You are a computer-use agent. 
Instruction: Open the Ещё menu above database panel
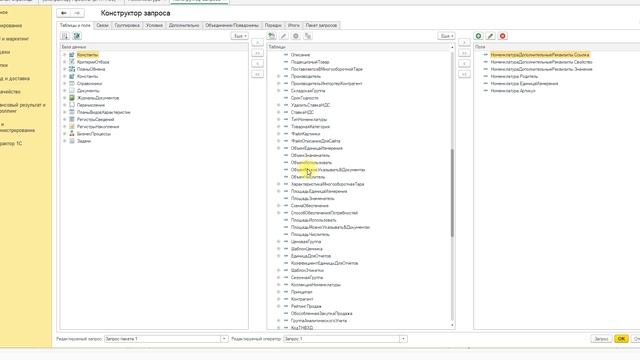pos(239,36)
